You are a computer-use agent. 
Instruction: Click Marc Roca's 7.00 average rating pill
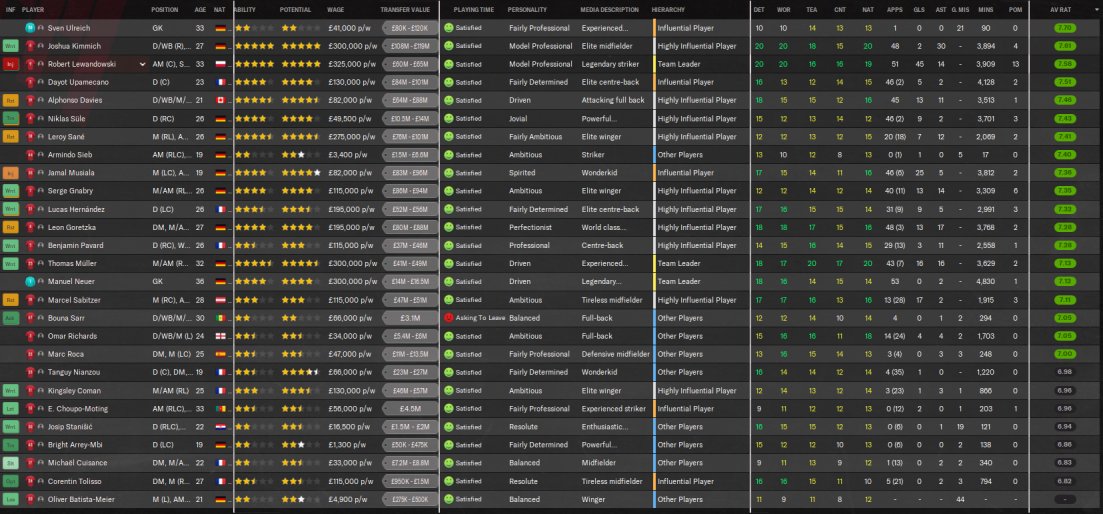coord(1064,354)
